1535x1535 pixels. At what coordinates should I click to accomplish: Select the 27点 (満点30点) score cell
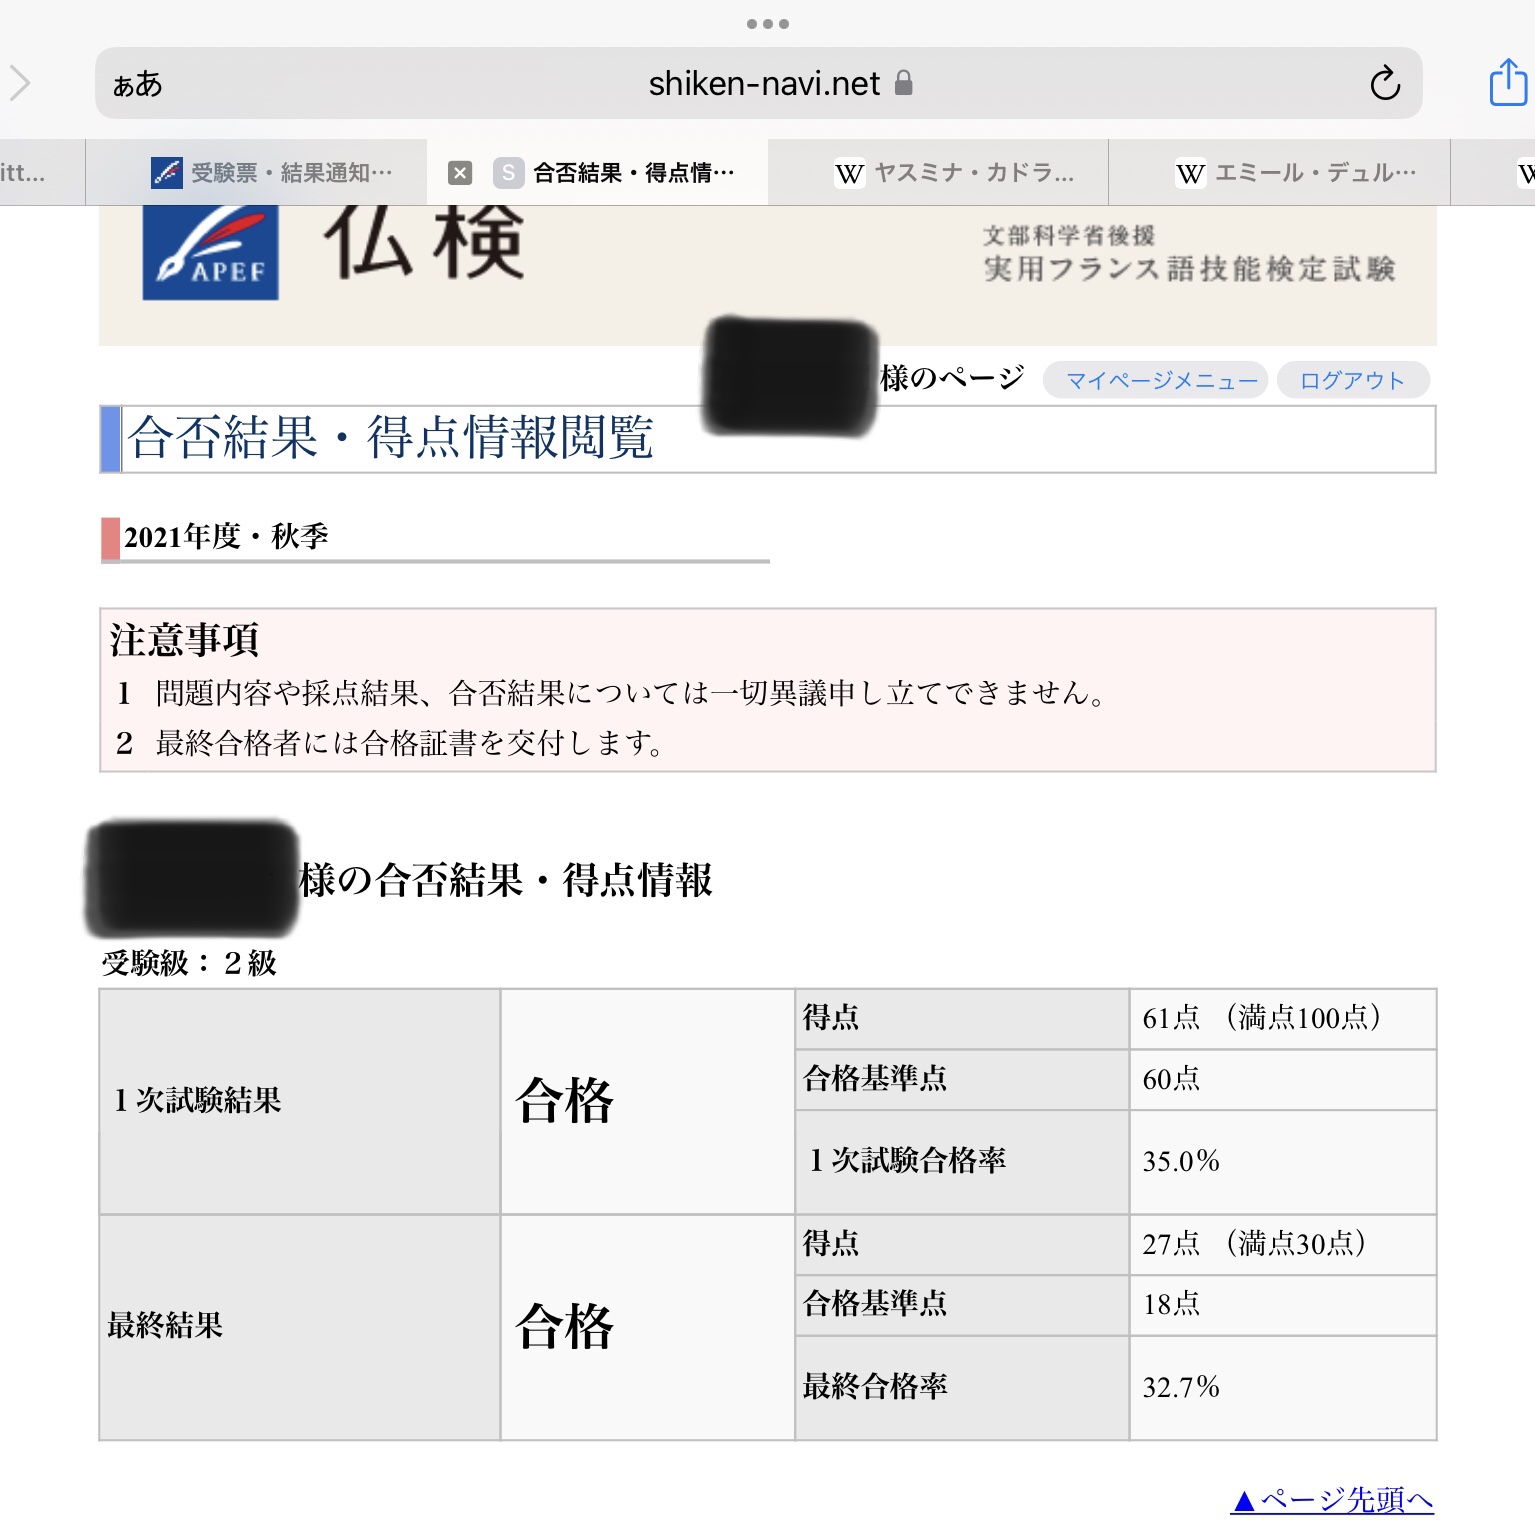(x=1283, y=1244)
